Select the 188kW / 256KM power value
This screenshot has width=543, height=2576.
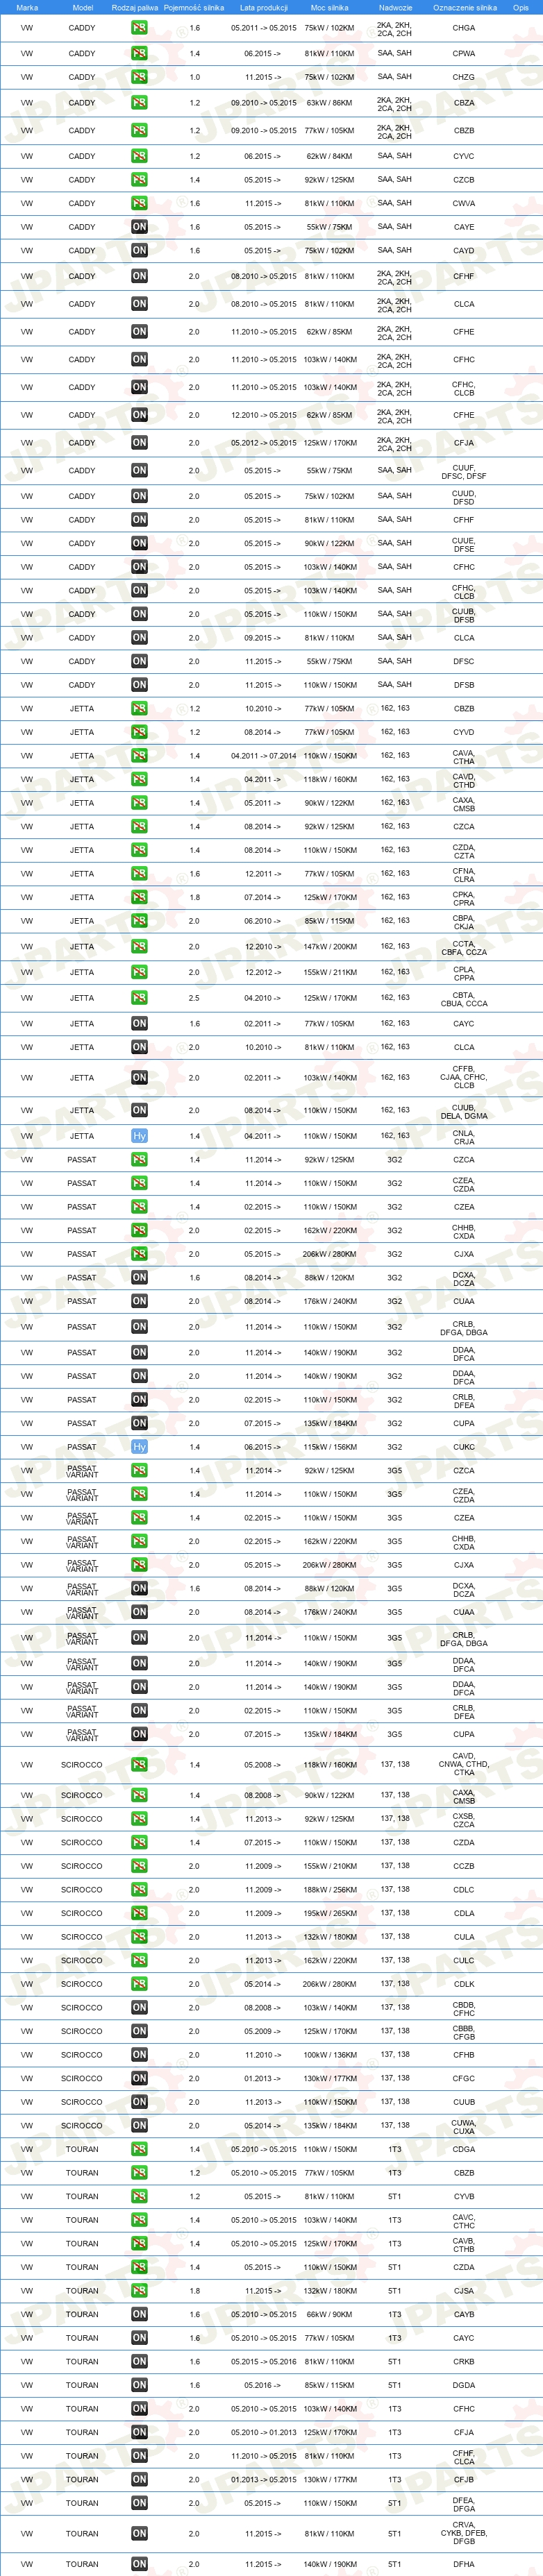(x=329, y=1890)
